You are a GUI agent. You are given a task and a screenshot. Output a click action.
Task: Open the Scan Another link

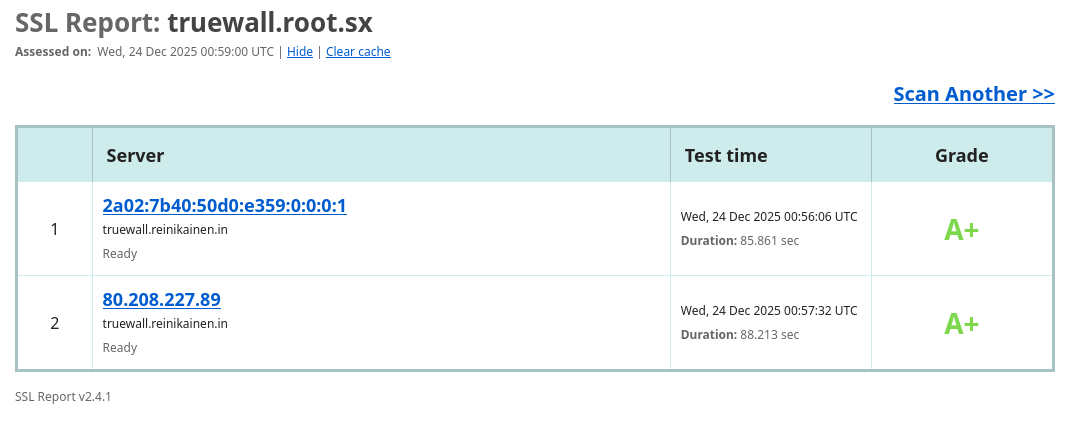coord(973,94)
